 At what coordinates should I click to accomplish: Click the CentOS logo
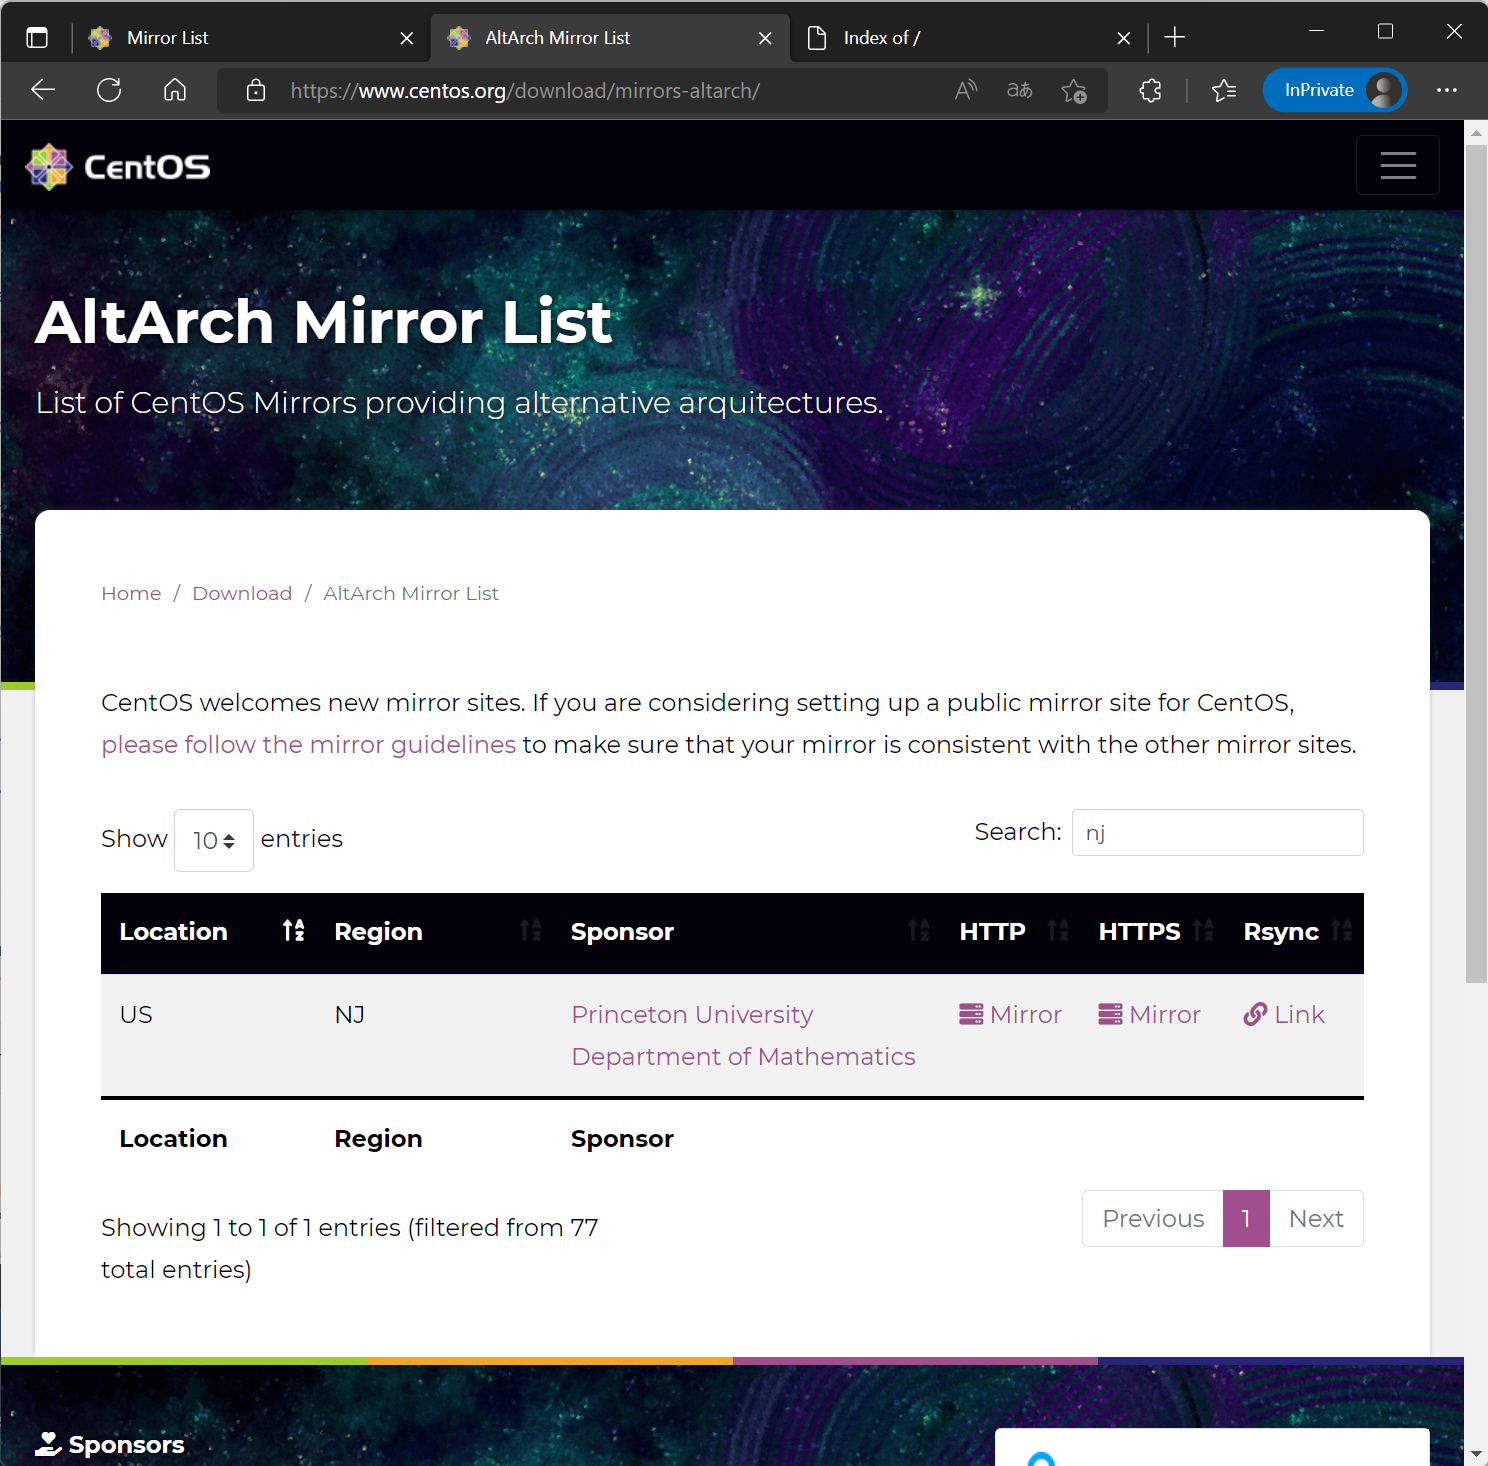[118, 166]
